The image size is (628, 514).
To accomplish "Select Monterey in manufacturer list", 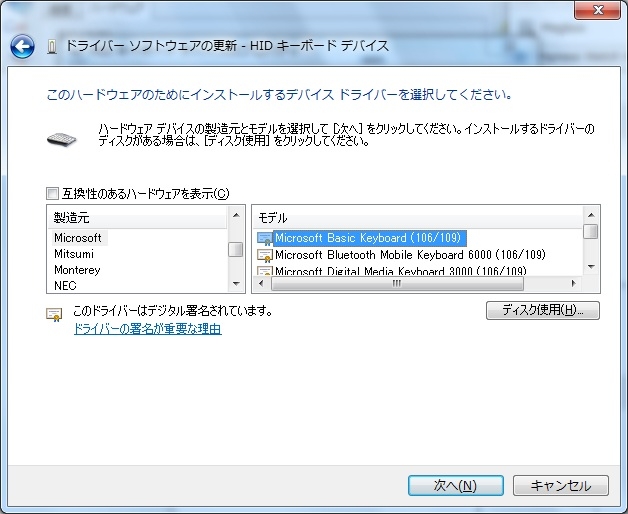I will click(x=77, y=270).
